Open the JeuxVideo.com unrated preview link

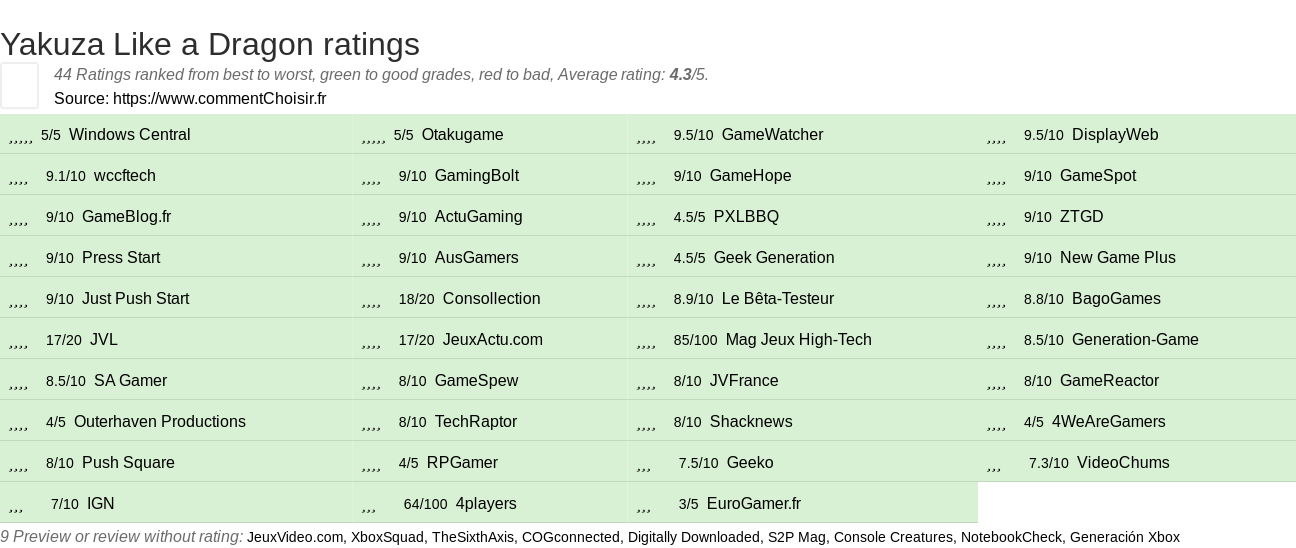point(295,537)
